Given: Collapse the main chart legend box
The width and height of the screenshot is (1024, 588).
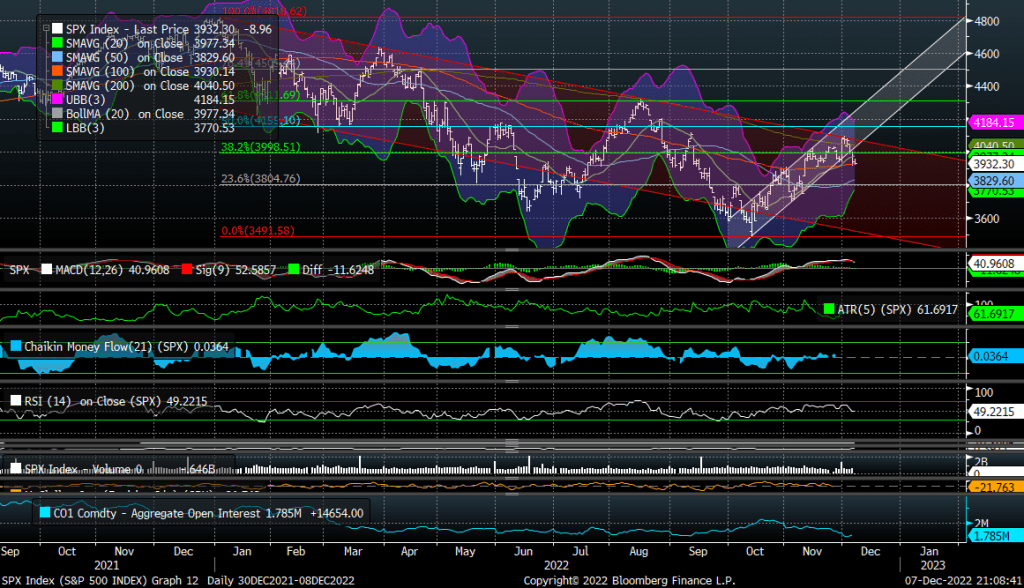Looking at the screenshot, I should pyautogui.click(x=46, y=29).
